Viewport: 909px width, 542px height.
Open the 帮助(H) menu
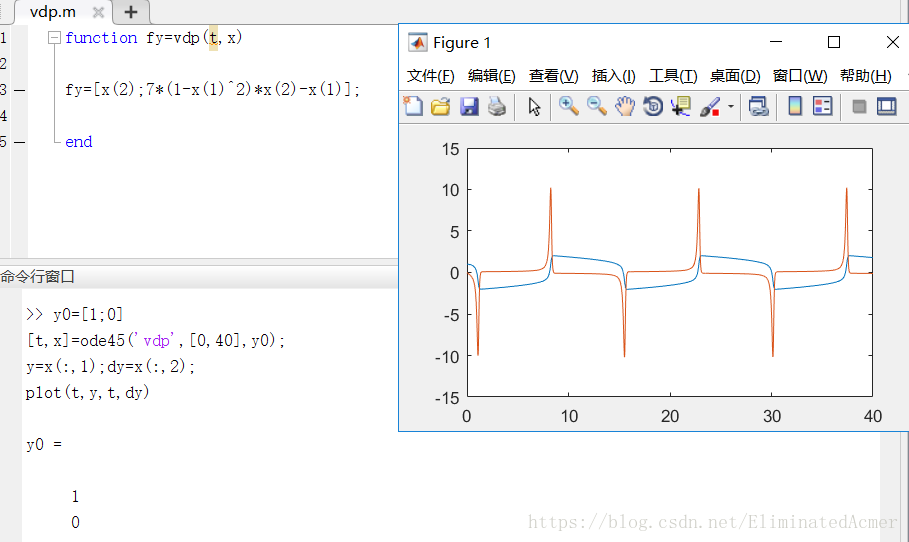pyautogui.click(x=866, y=76)
